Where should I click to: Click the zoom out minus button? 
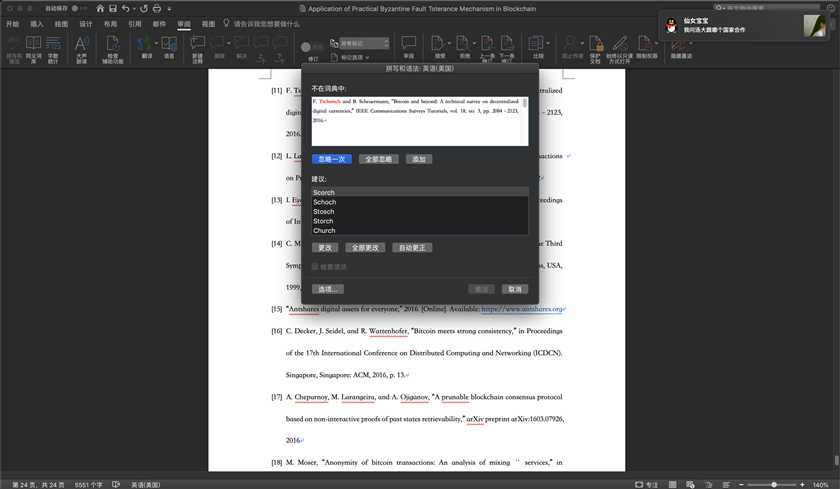tap(741, 484)
